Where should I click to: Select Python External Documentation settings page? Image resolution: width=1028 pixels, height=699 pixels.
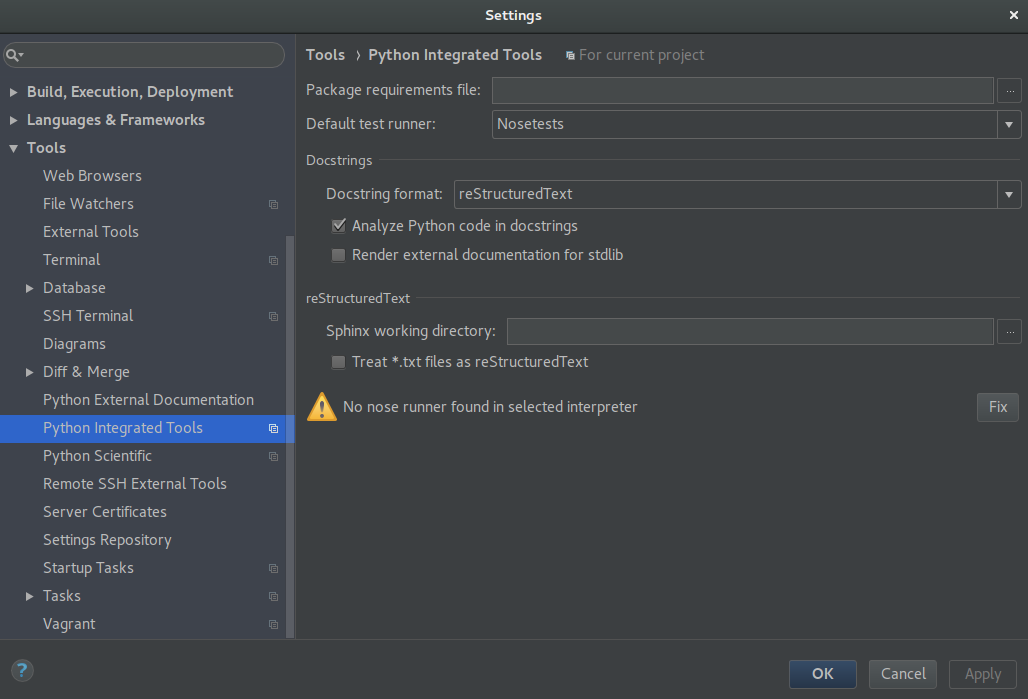click(148, 400)
